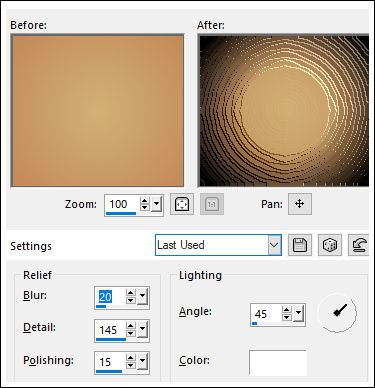This screenshot has height=388, width=375.
Task: Open the Polishing slider dropdown arrow
Action: [x=142, y=362]
